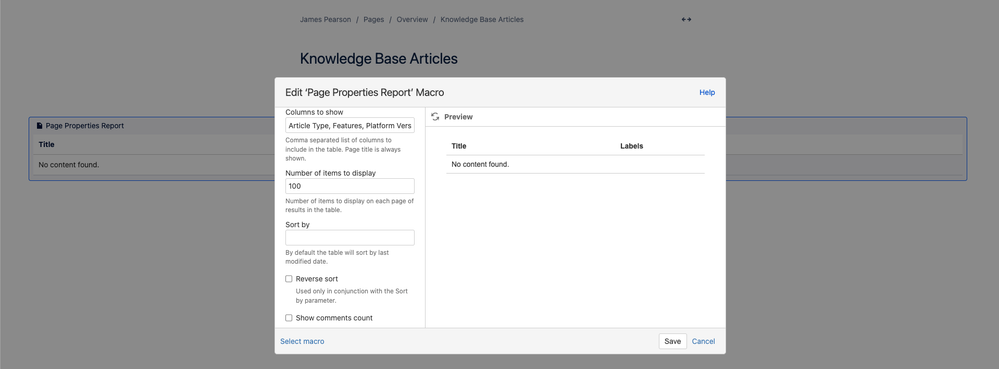Click the Preview label in the dialog
Viewport: 999px width, 369px height.
click(458, 117)
